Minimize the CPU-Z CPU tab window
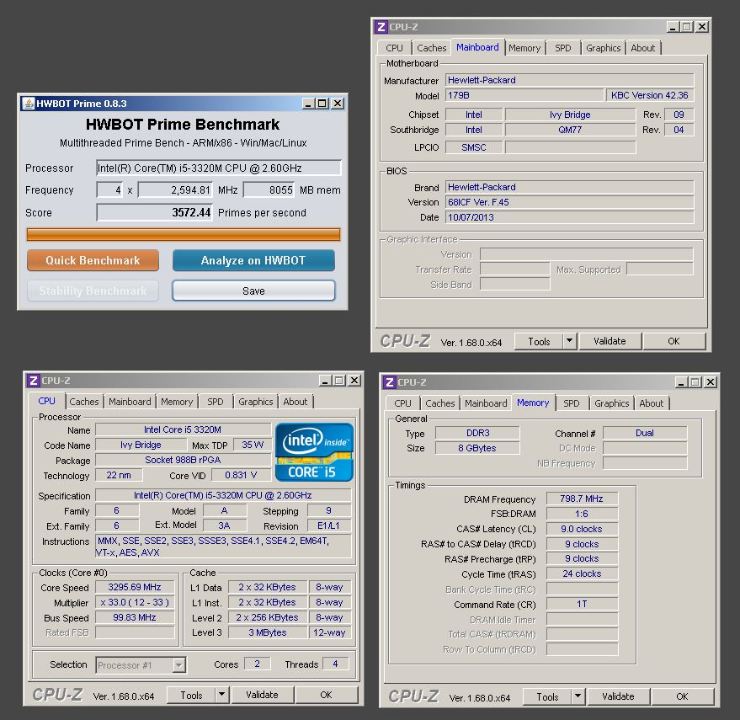Viewport: 740px width, 720px height. [324, 380]
